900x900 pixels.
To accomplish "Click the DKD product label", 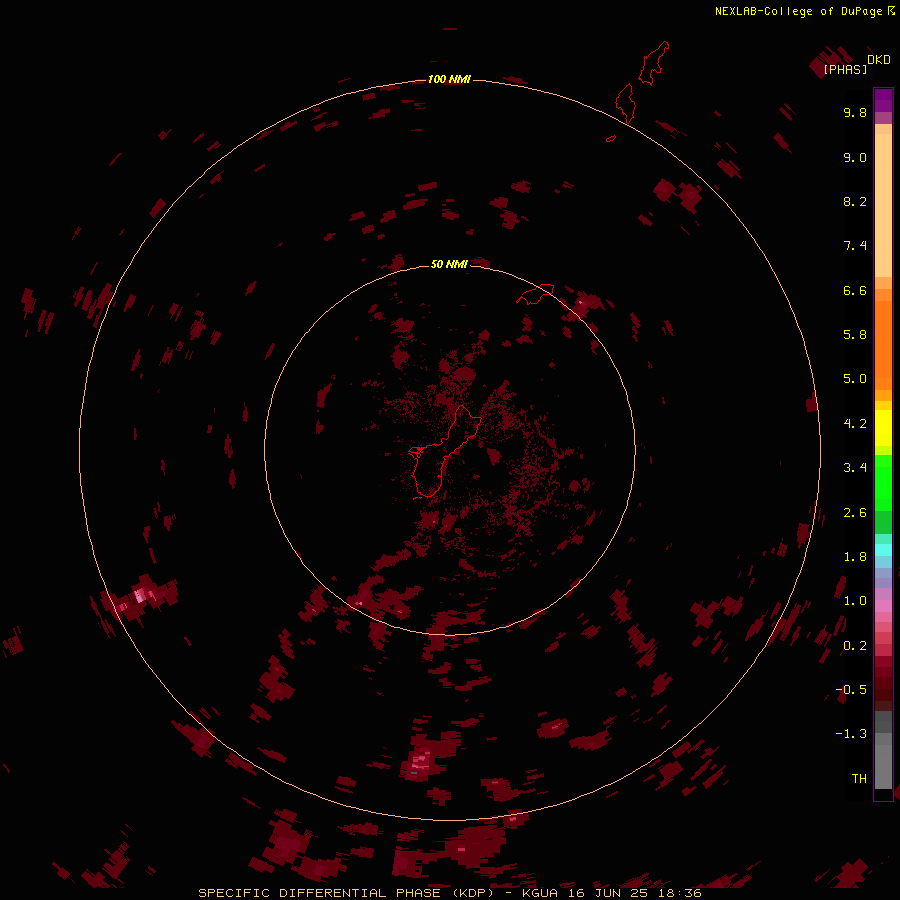I will (879, 60).
